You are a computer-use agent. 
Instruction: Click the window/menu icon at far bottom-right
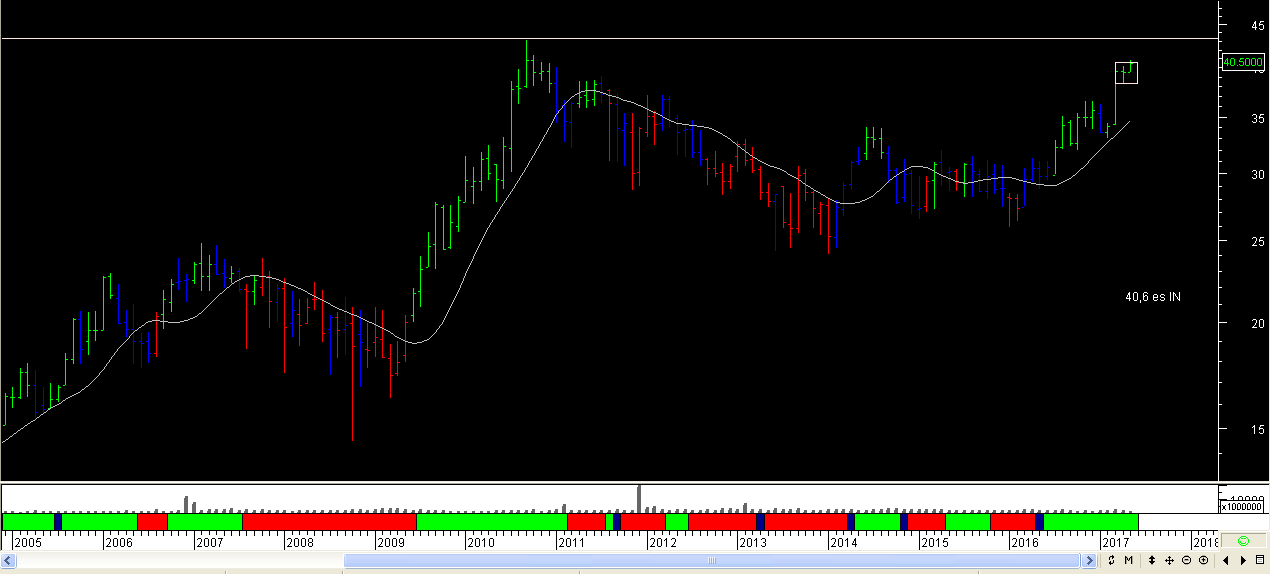click(1260, 560)
